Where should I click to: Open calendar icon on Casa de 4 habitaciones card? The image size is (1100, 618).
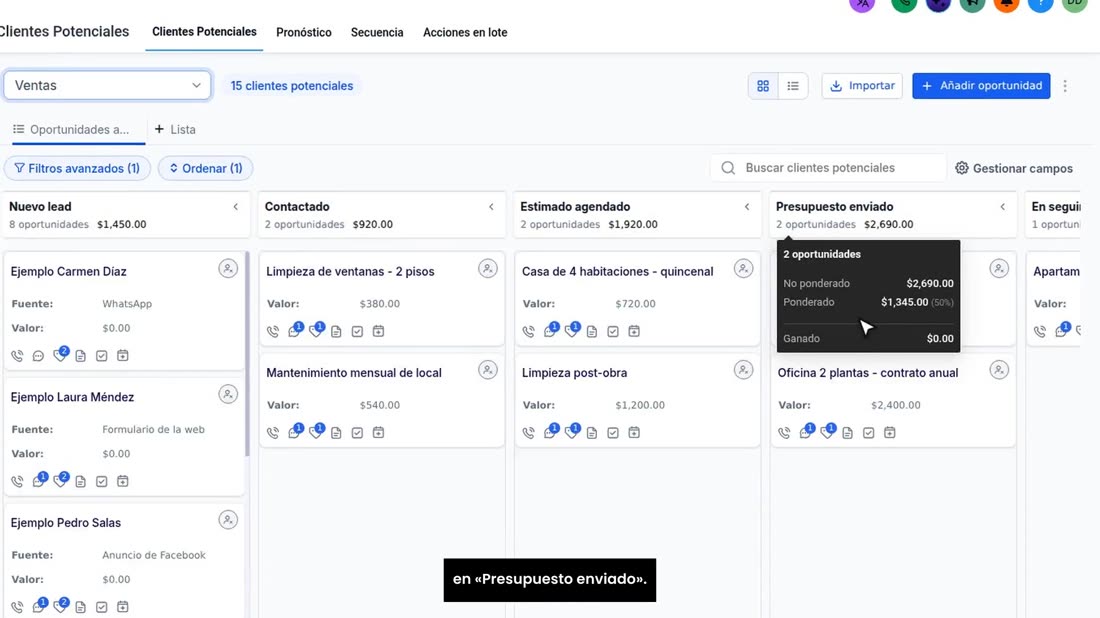click(x=633, y=331)
